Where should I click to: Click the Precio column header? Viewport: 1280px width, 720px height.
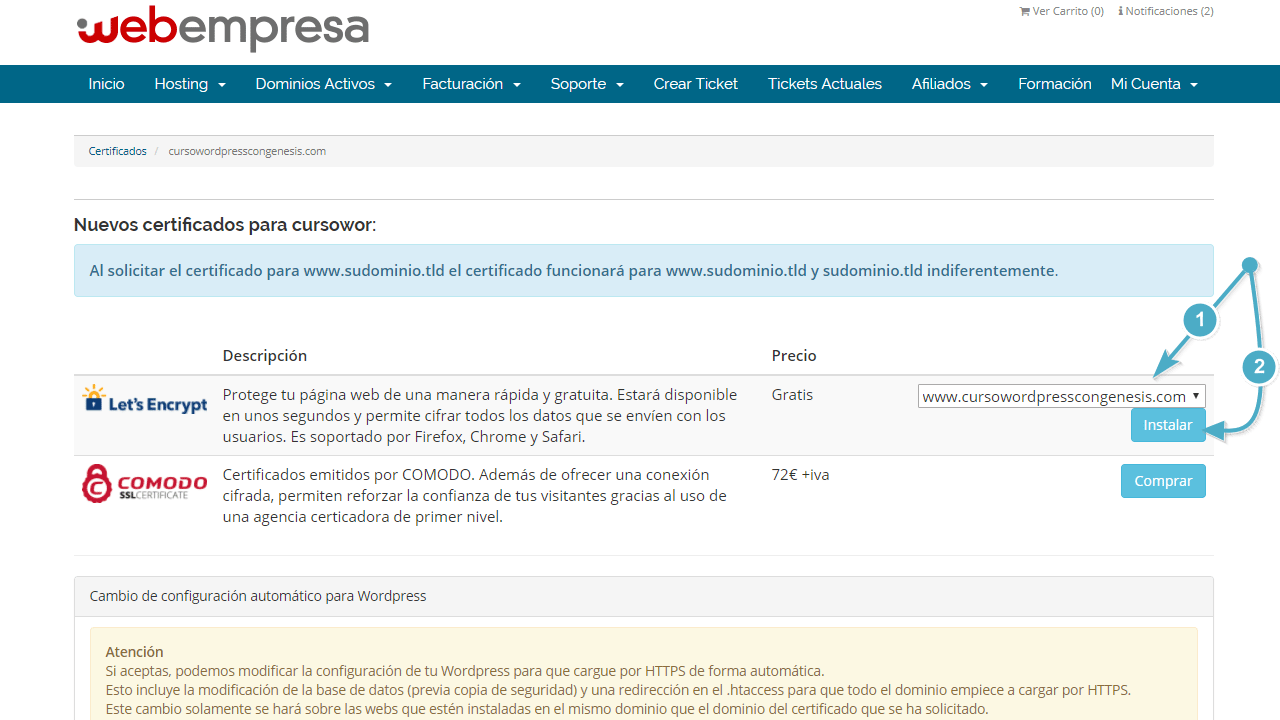[794, 356]
